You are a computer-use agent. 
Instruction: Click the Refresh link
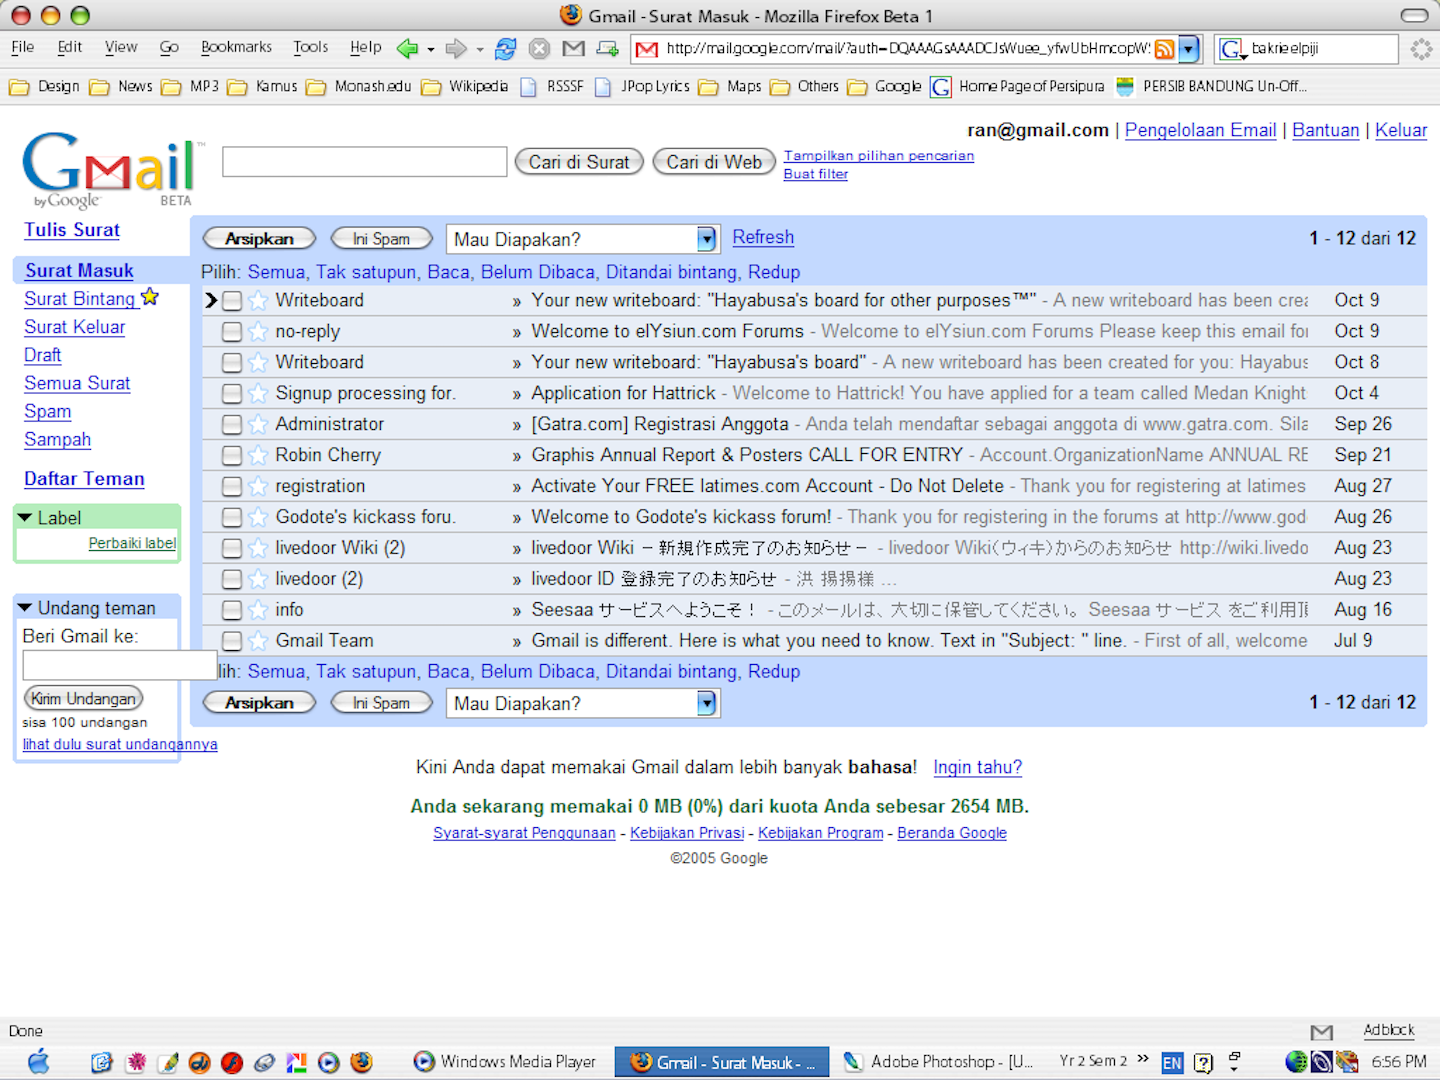tap(763, 237)
